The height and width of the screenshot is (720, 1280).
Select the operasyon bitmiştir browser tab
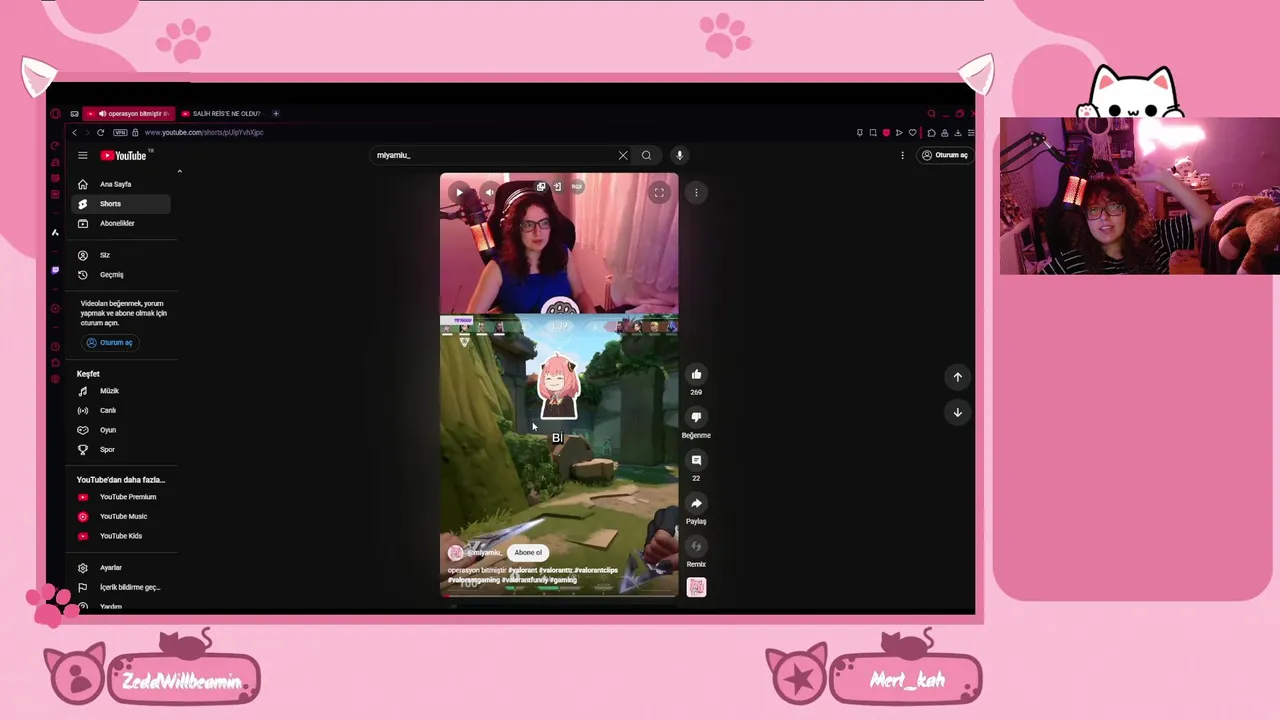(129, 113)
